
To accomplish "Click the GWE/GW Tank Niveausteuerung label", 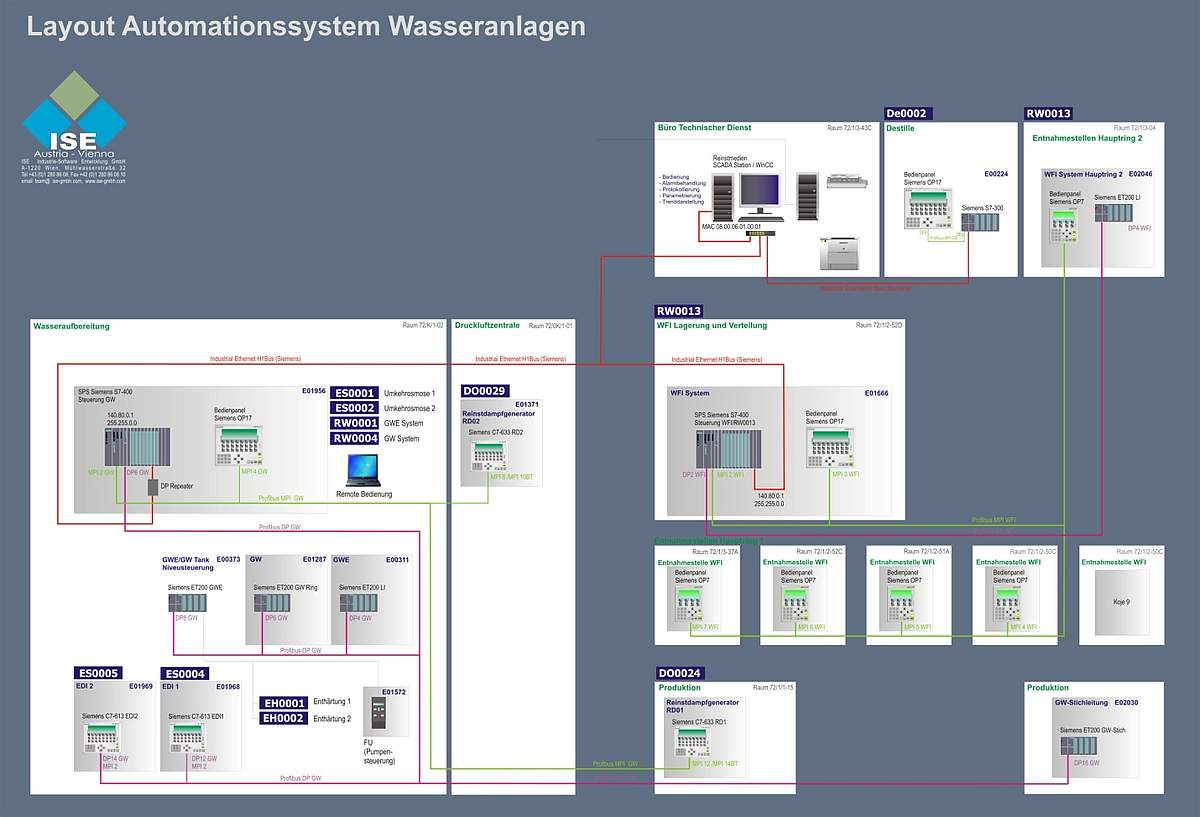I will (187, 564).
